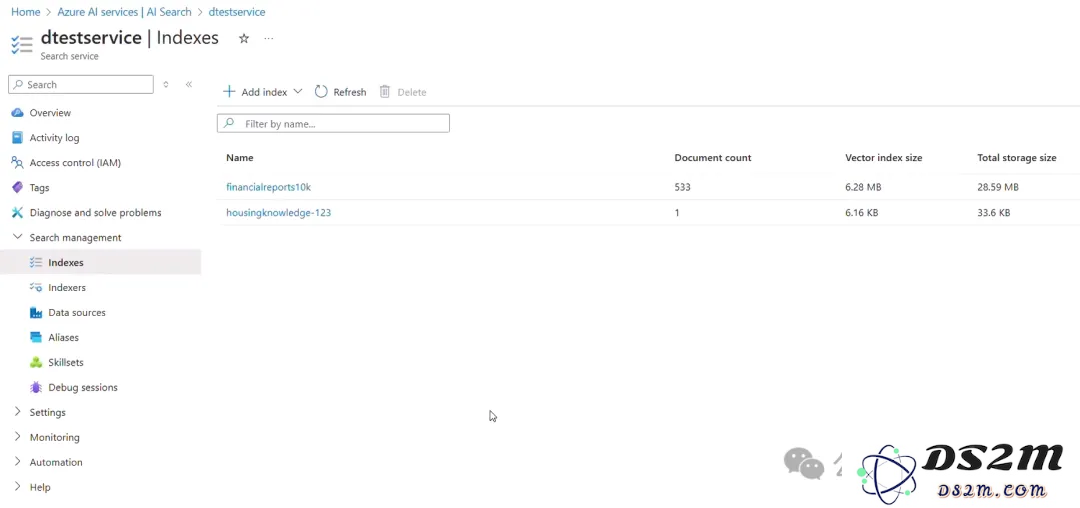
Task: Open the Activity log icon
Action: [17, 138]
